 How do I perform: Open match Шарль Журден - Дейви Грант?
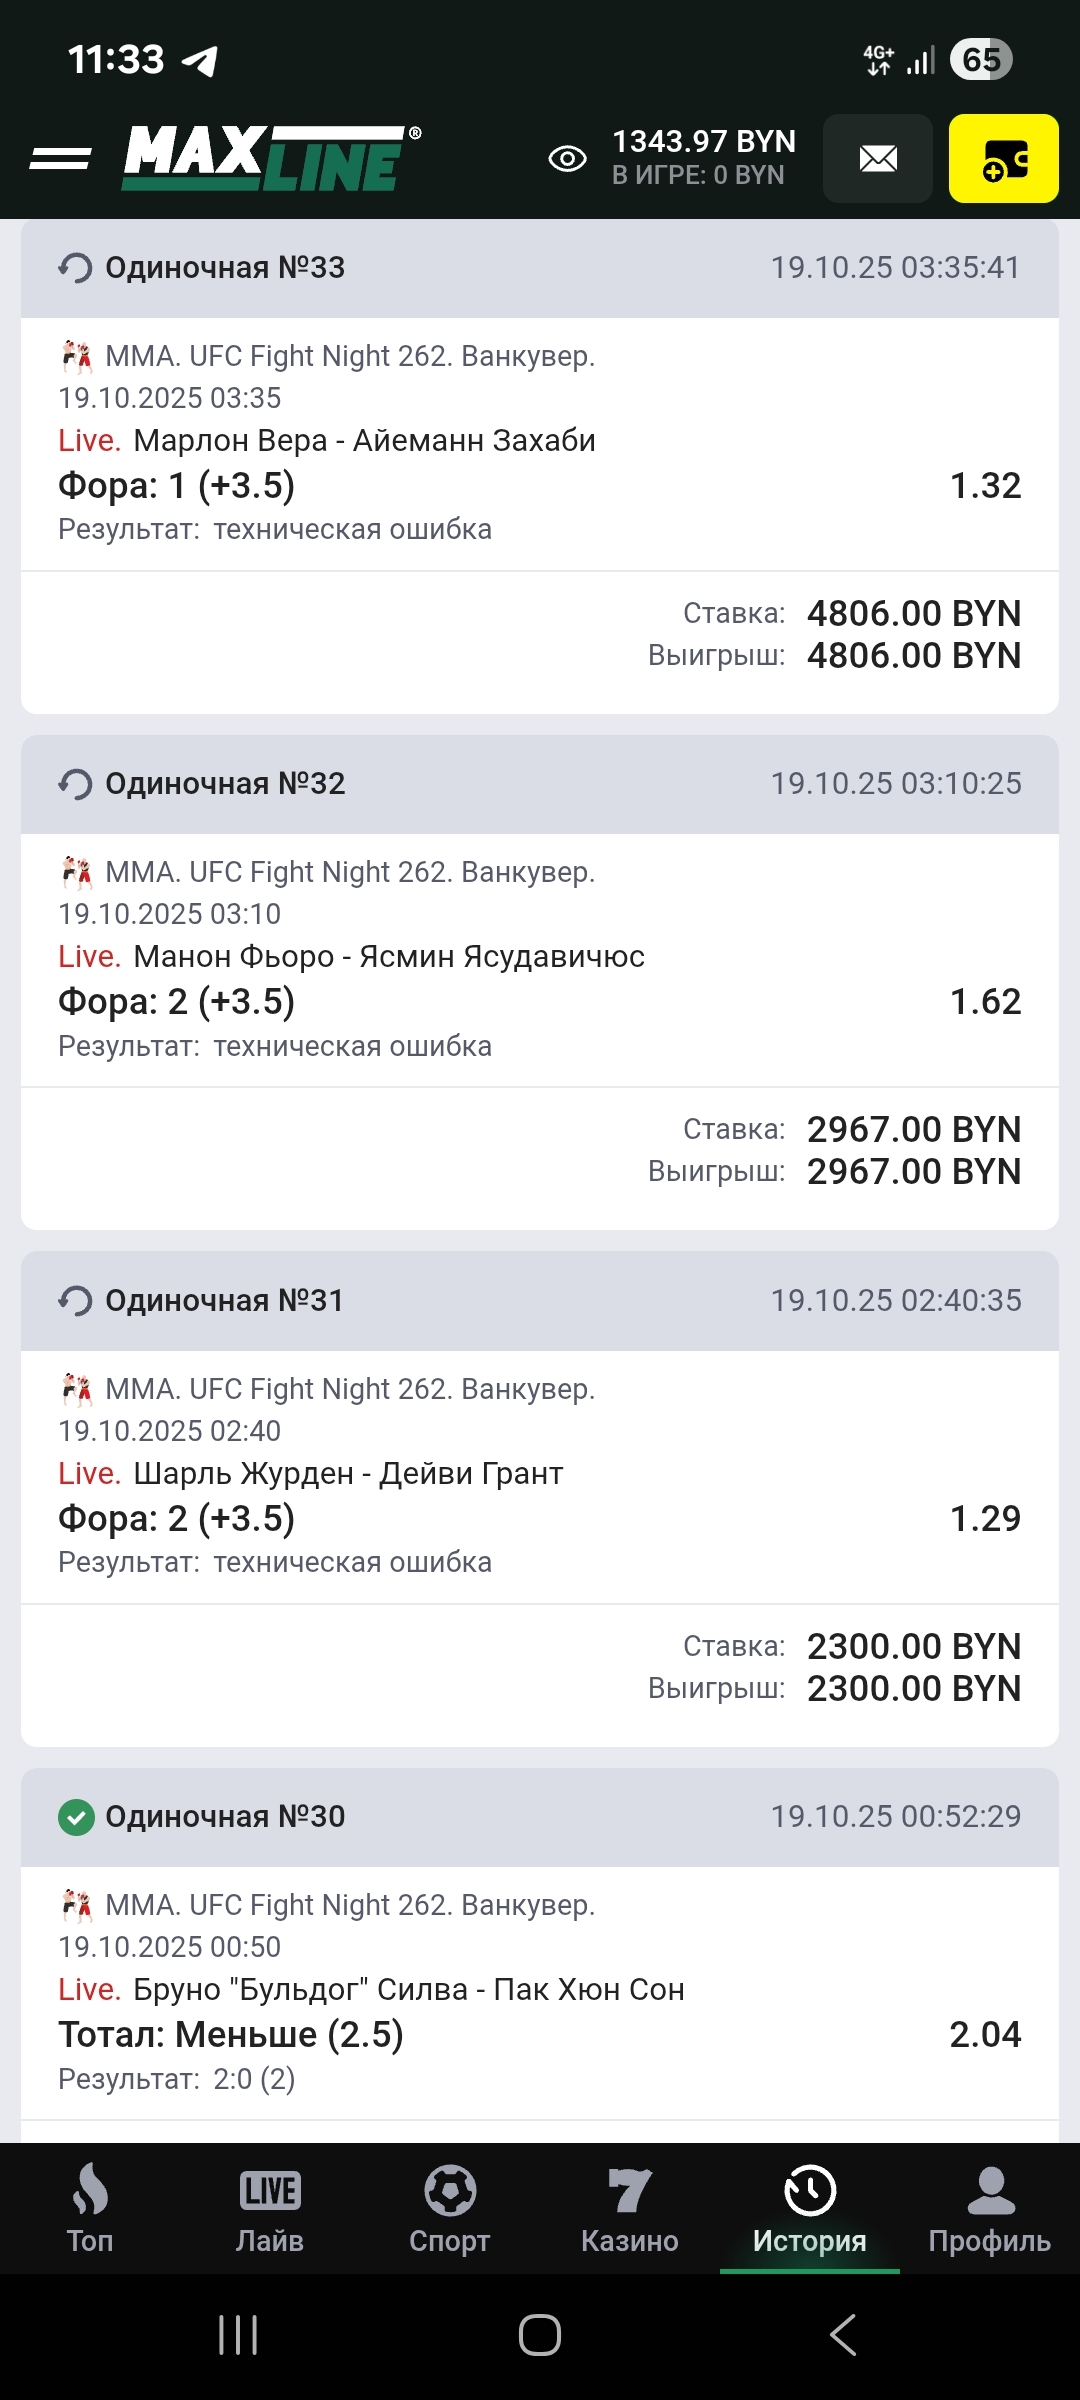pyautogui.click(x=348, y=1474)
